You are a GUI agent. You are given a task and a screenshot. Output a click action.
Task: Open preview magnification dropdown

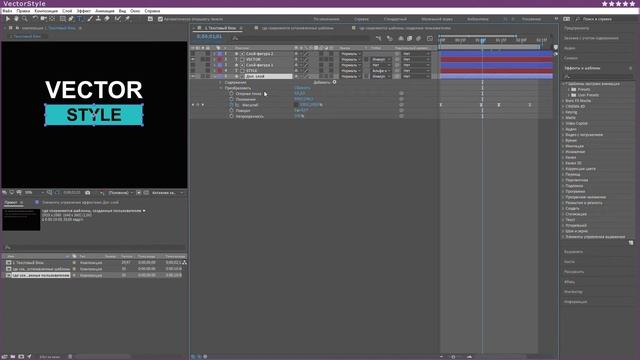(34, 193)
